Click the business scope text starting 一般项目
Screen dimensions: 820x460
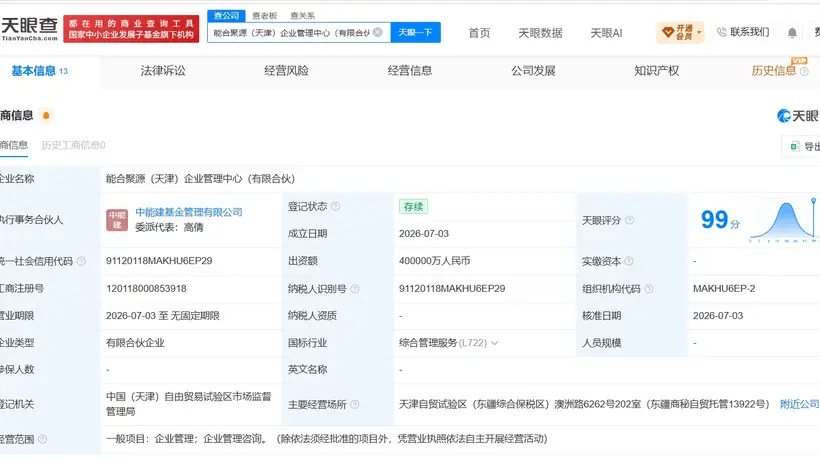[326, 439]
